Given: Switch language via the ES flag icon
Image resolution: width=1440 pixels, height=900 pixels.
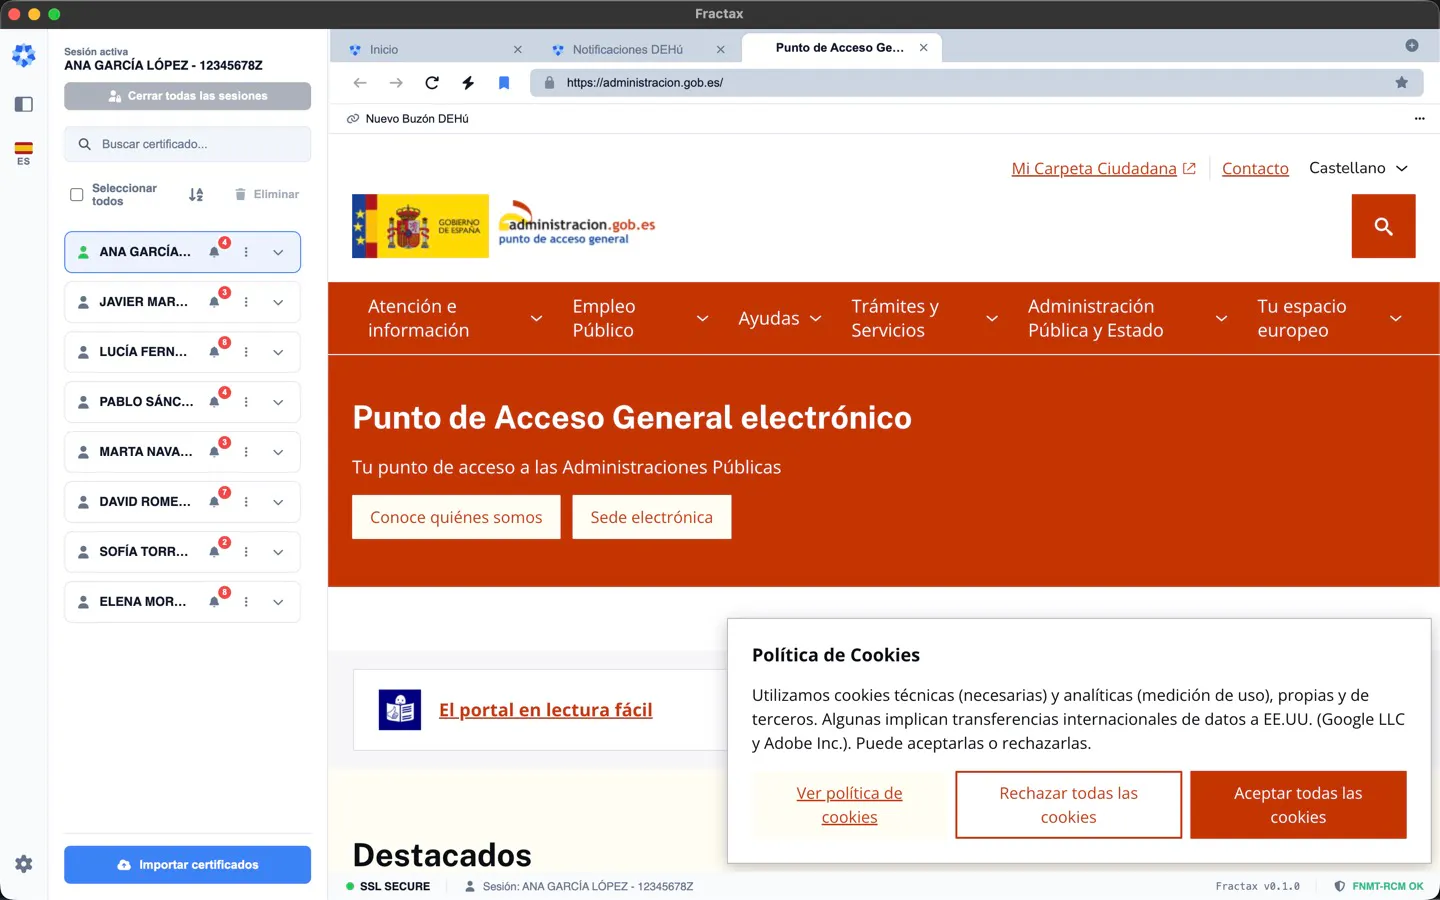Looking at the screenshot, I should [24, 153].
